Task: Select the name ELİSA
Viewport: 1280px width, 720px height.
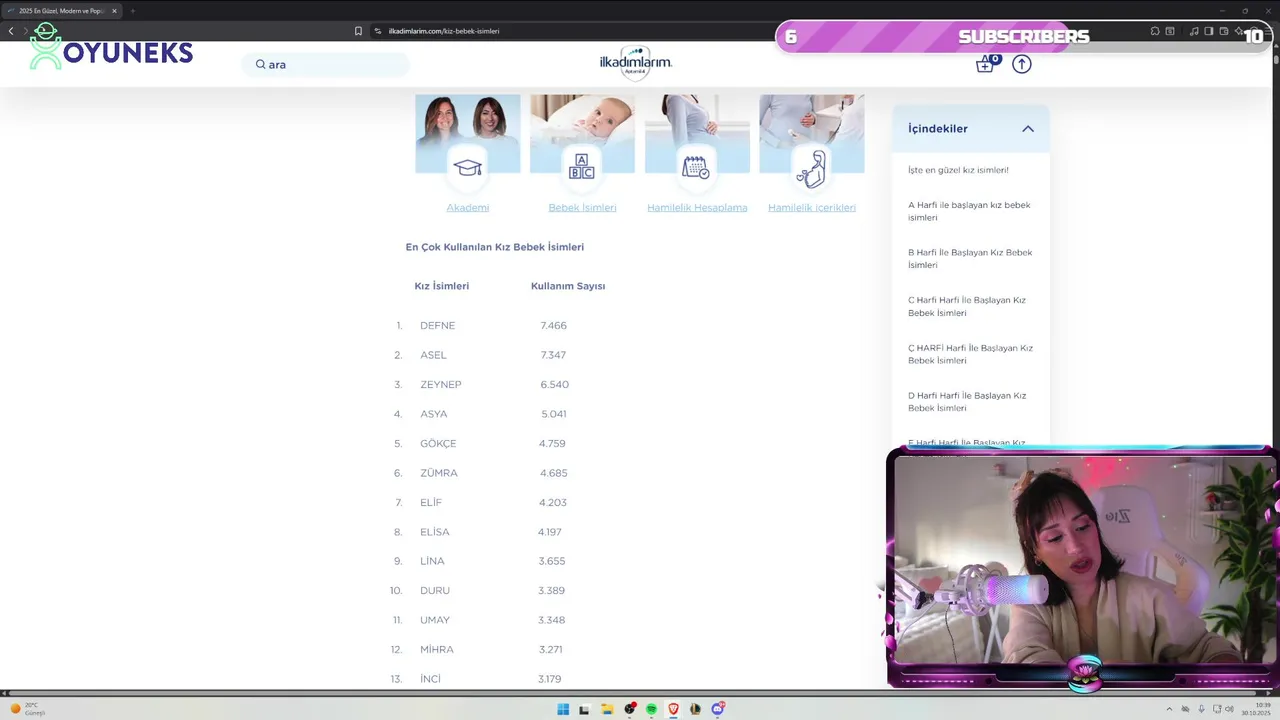Action: tap(435, 532)
